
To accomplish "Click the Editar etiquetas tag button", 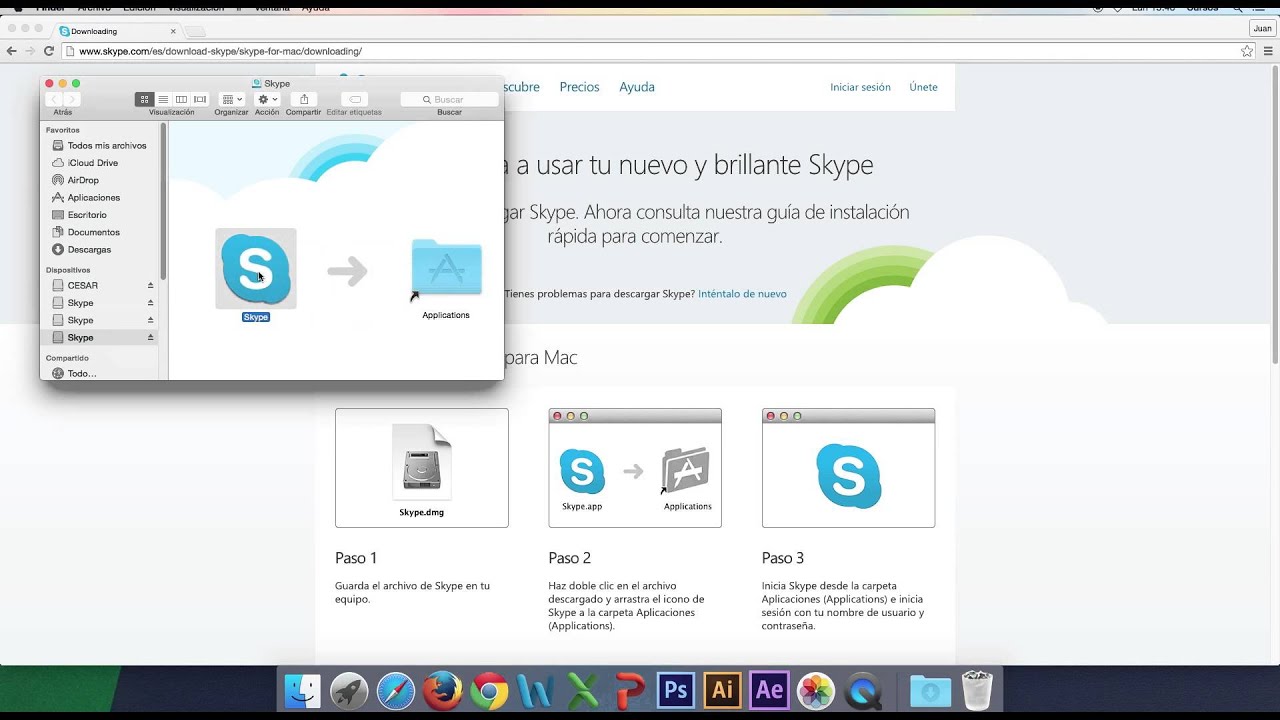I will 354,99.
